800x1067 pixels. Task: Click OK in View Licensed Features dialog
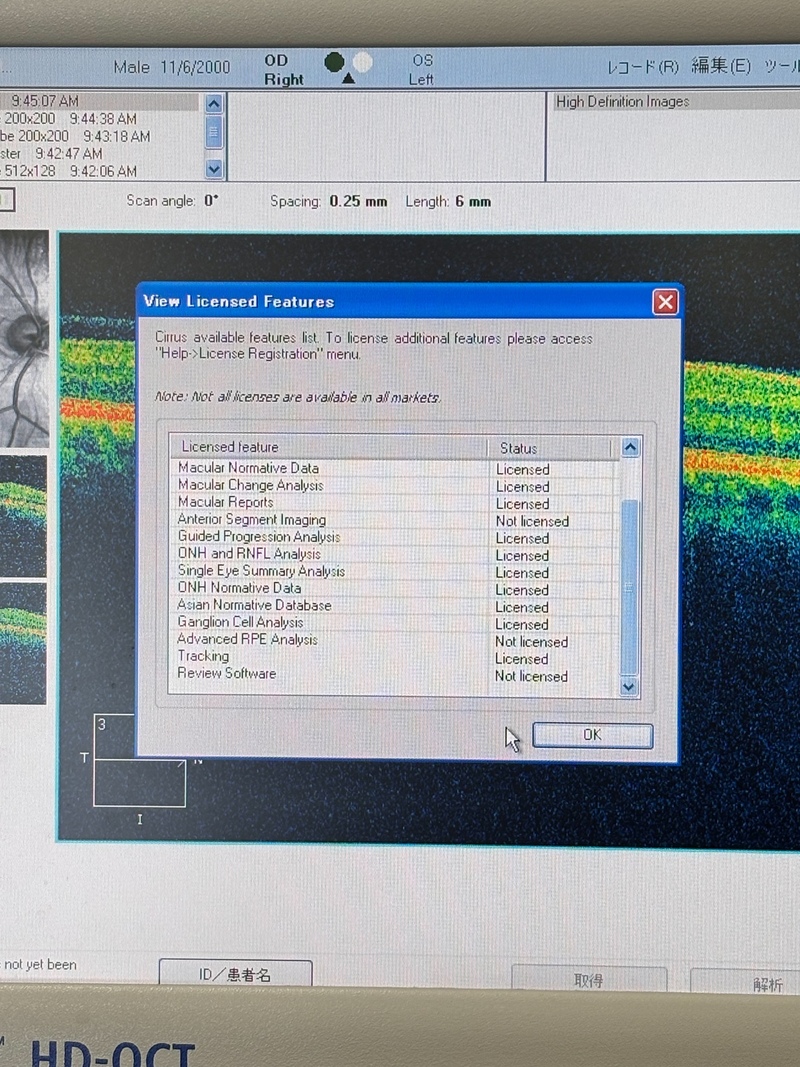point(593,735)
